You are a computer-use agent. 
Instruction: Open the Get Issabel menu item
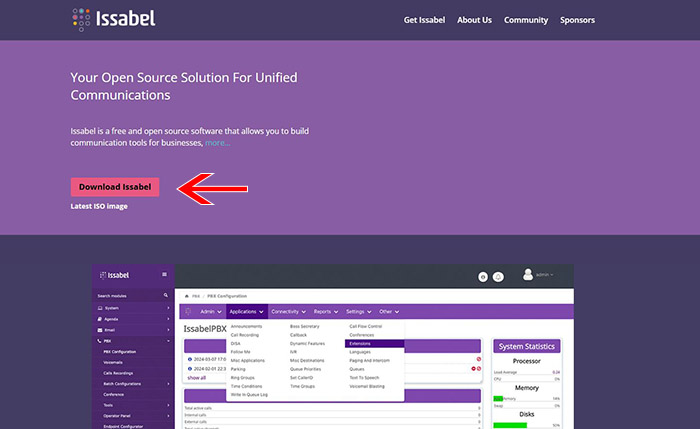pyautogui.click(x=424, y=20)
